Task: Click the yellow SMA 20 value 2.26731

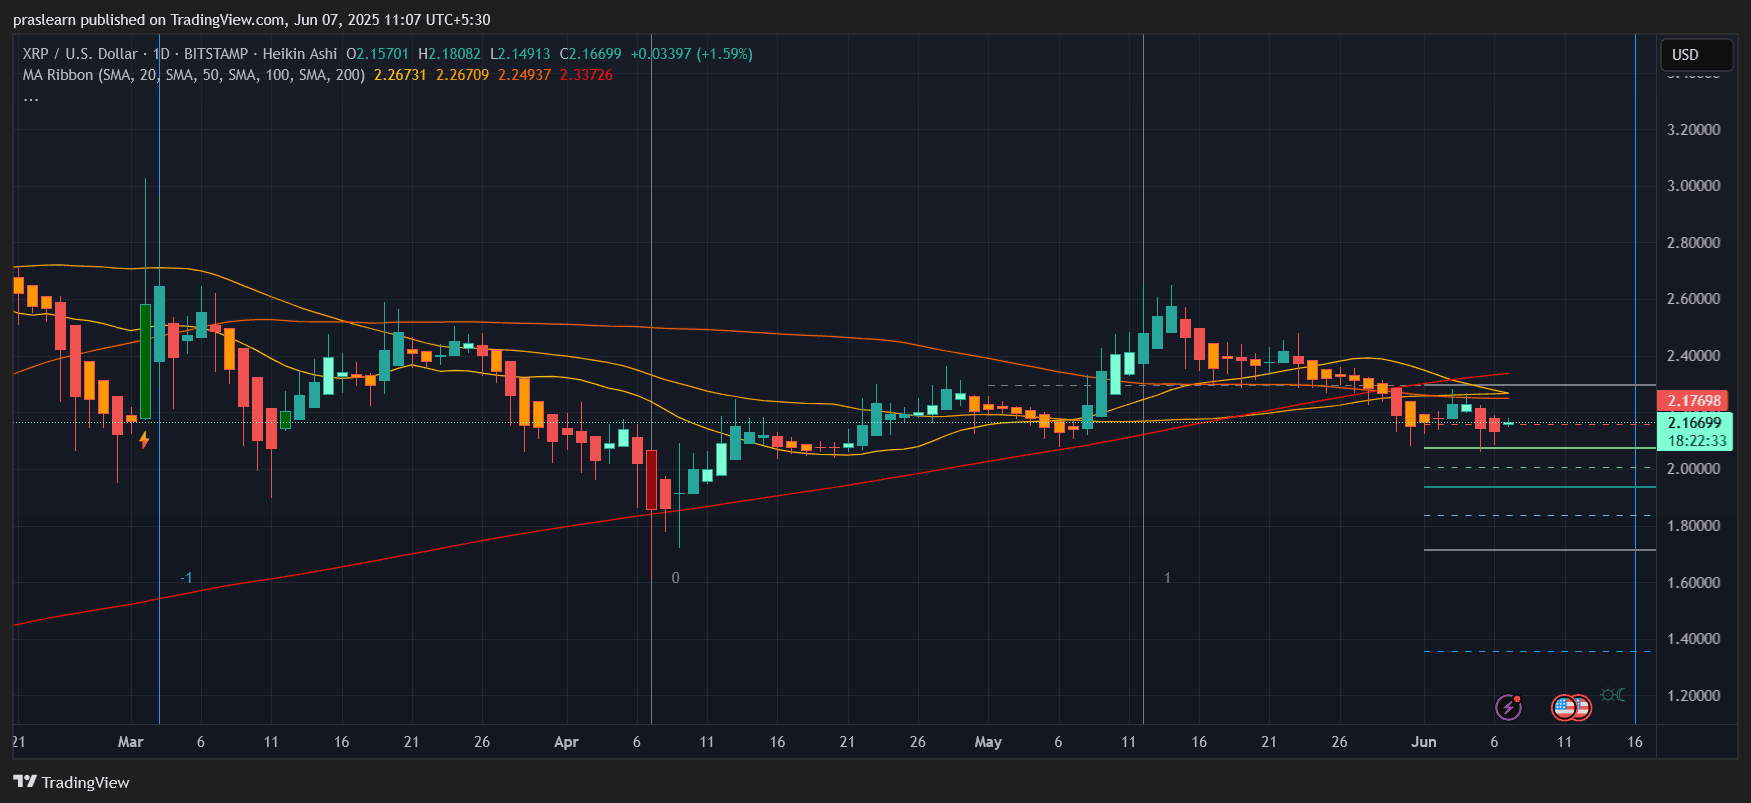Action: tap(400, 75)
